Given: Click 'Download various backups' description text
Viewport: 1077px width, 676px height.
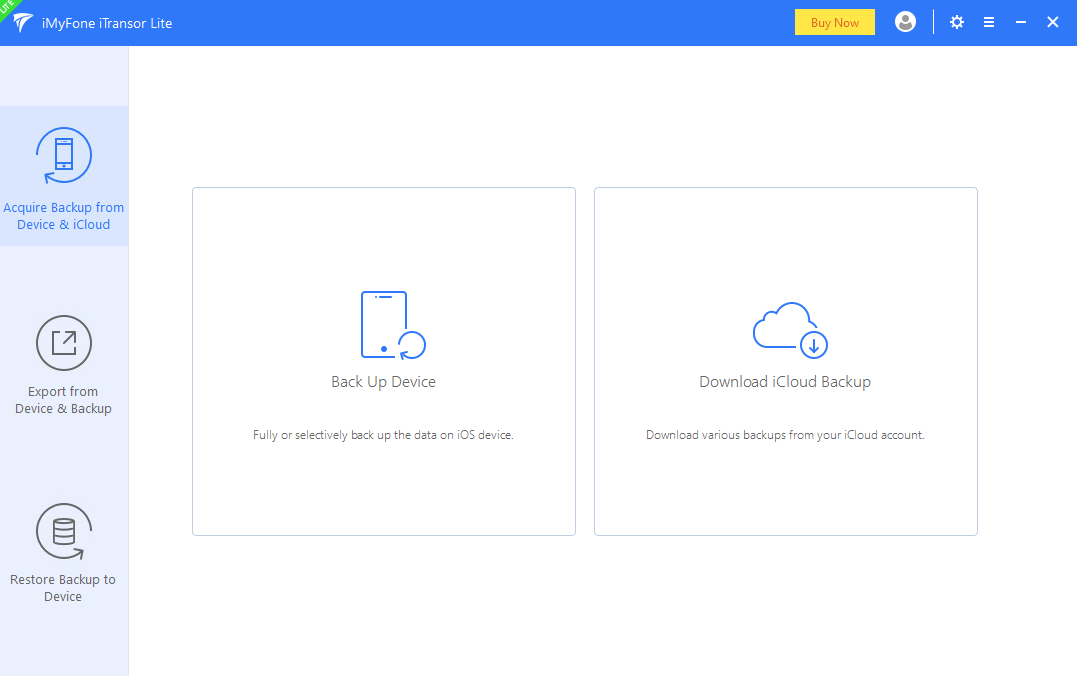Looking at the screenshot, I should [785, 435].
